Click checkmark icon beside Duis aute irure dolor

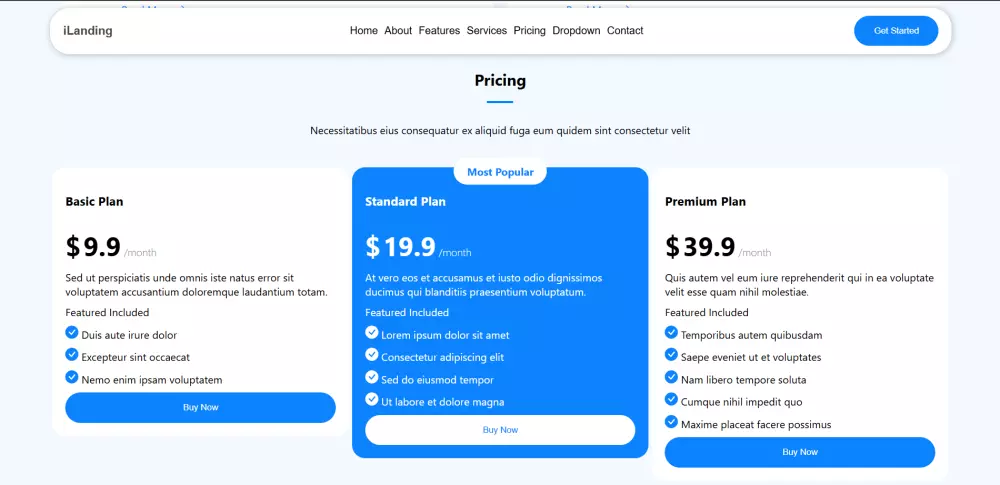pyautogui.click(x=72, y=333)
